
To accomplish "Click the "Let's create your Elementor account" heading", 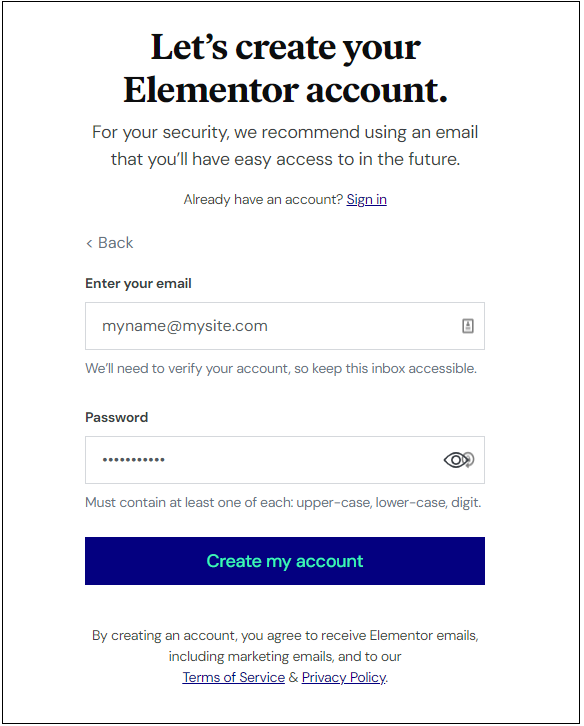I will (285, 68).
